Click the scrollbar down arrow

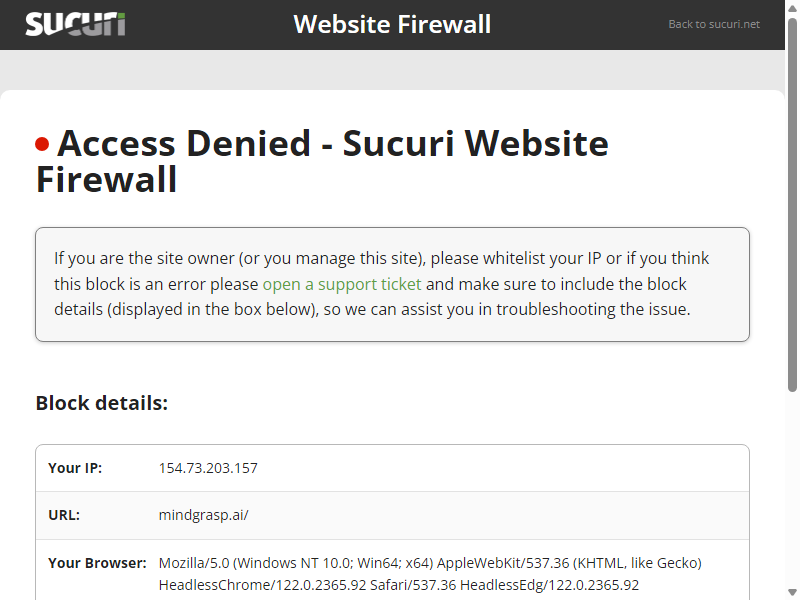(792, 592)
